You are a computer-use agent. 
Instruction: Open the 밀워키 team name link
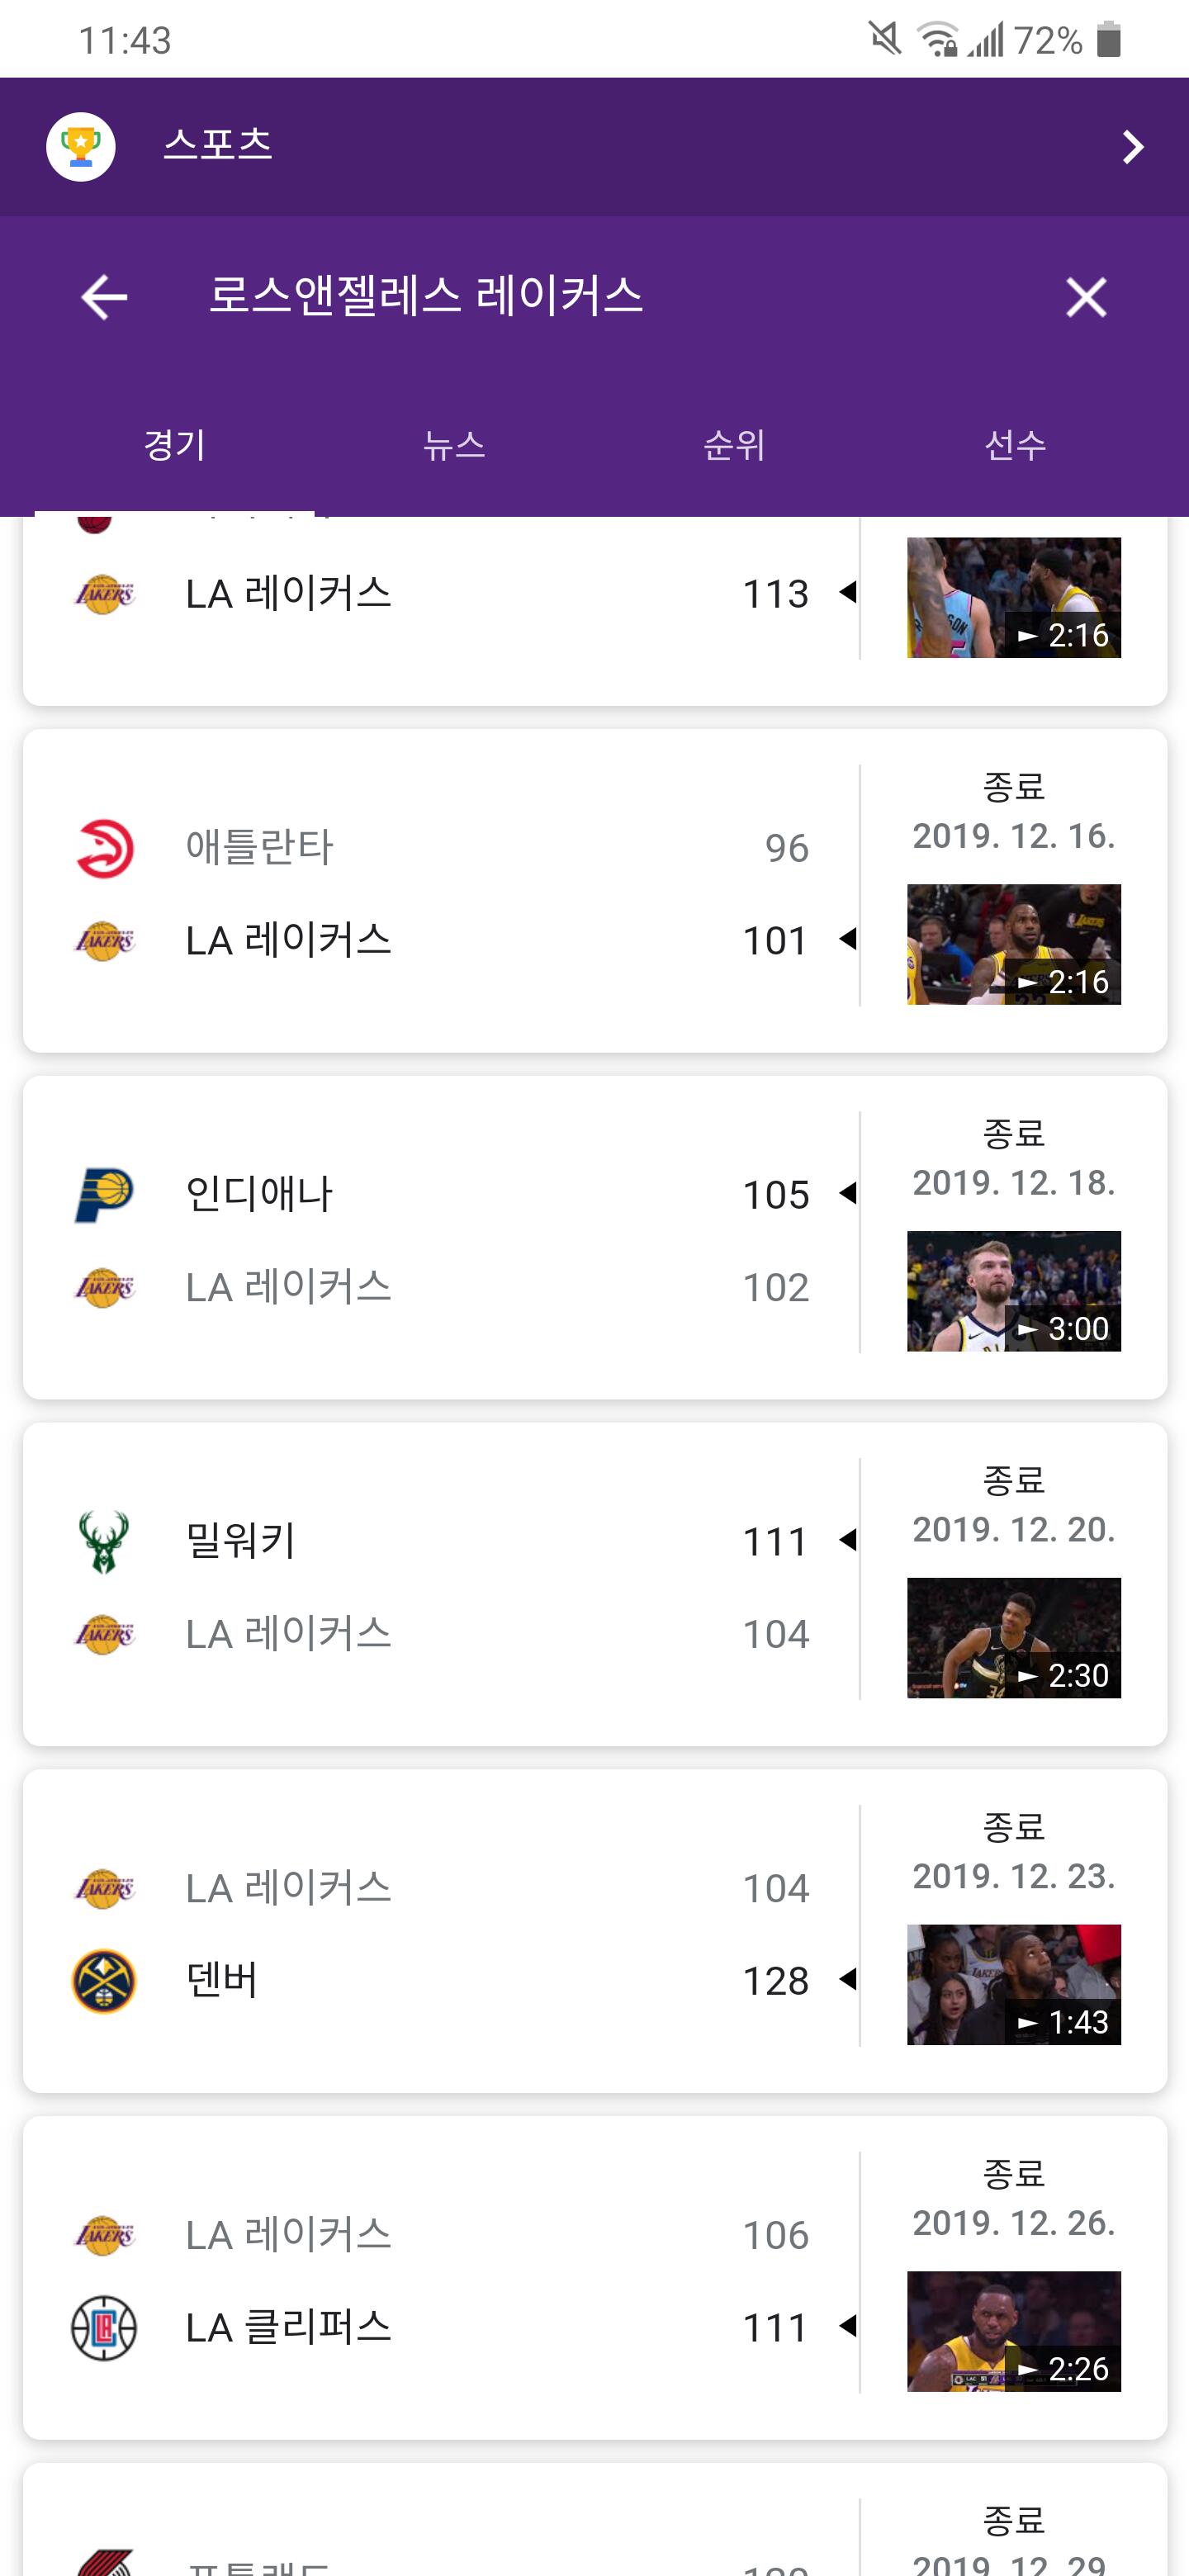(240, 1541)
